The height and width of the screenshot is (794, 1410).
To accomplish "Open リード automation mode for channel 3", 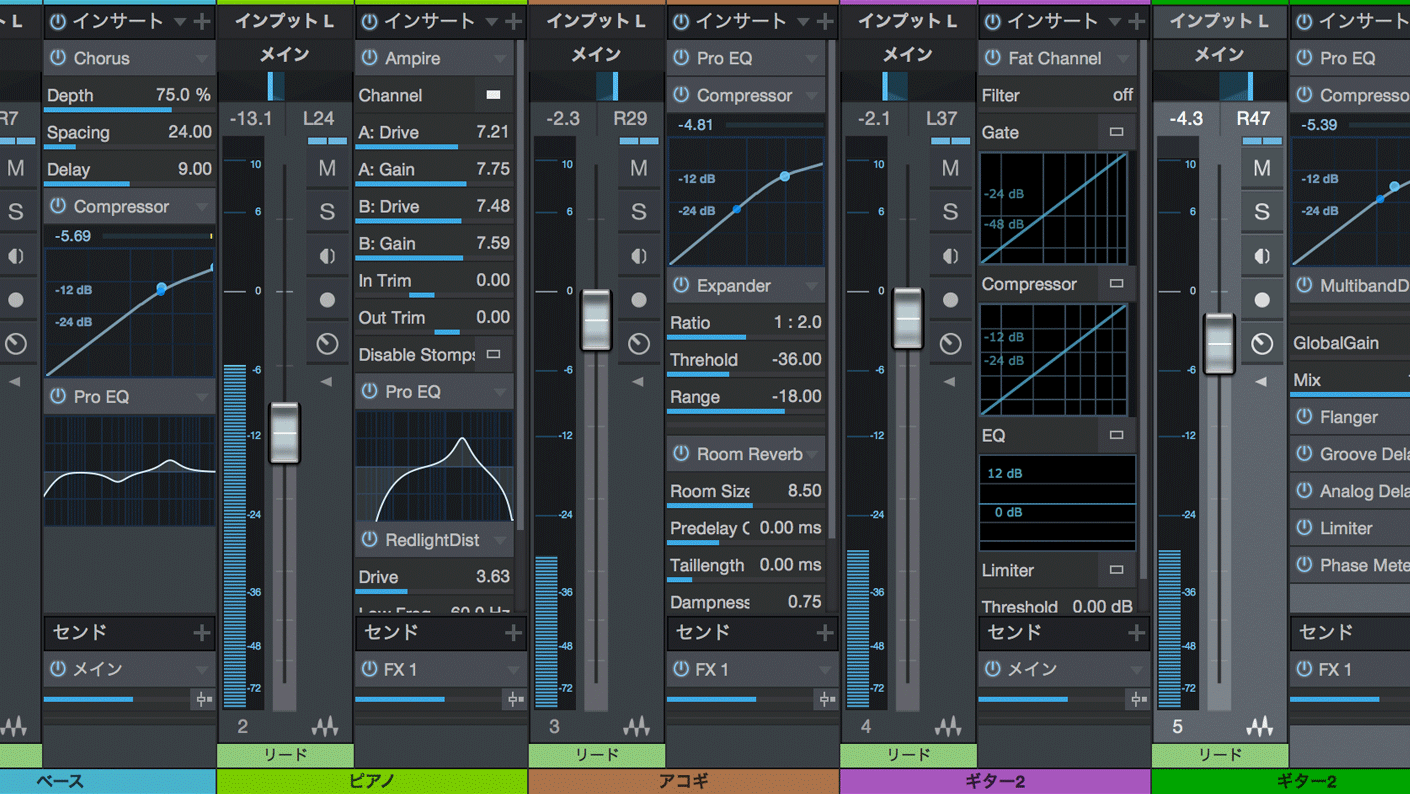I will pyautogui.click(x=597, y=755).
